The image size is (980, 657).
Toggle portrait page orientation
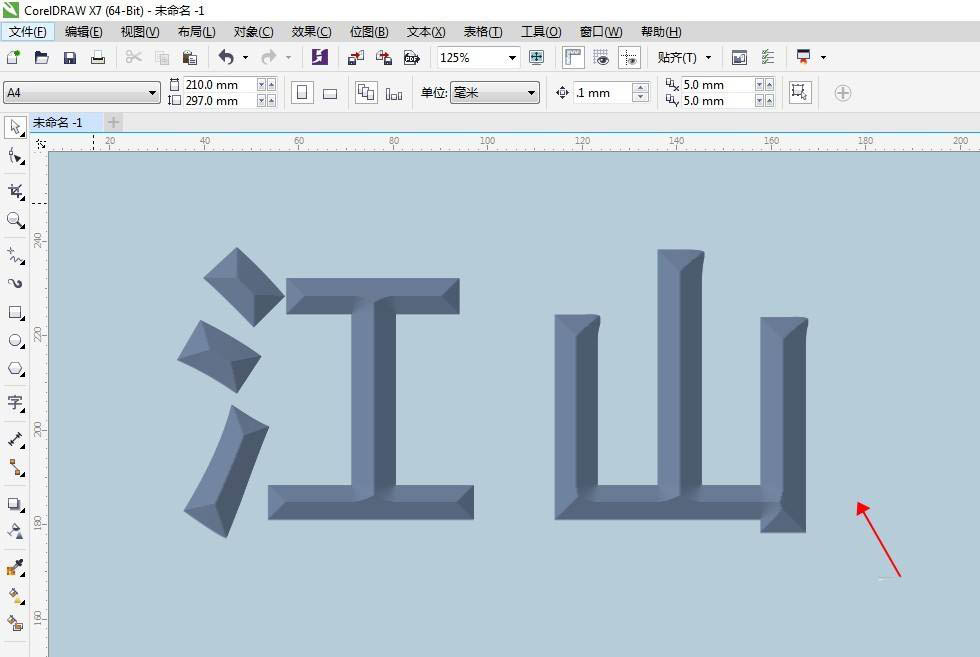(302, 93)
